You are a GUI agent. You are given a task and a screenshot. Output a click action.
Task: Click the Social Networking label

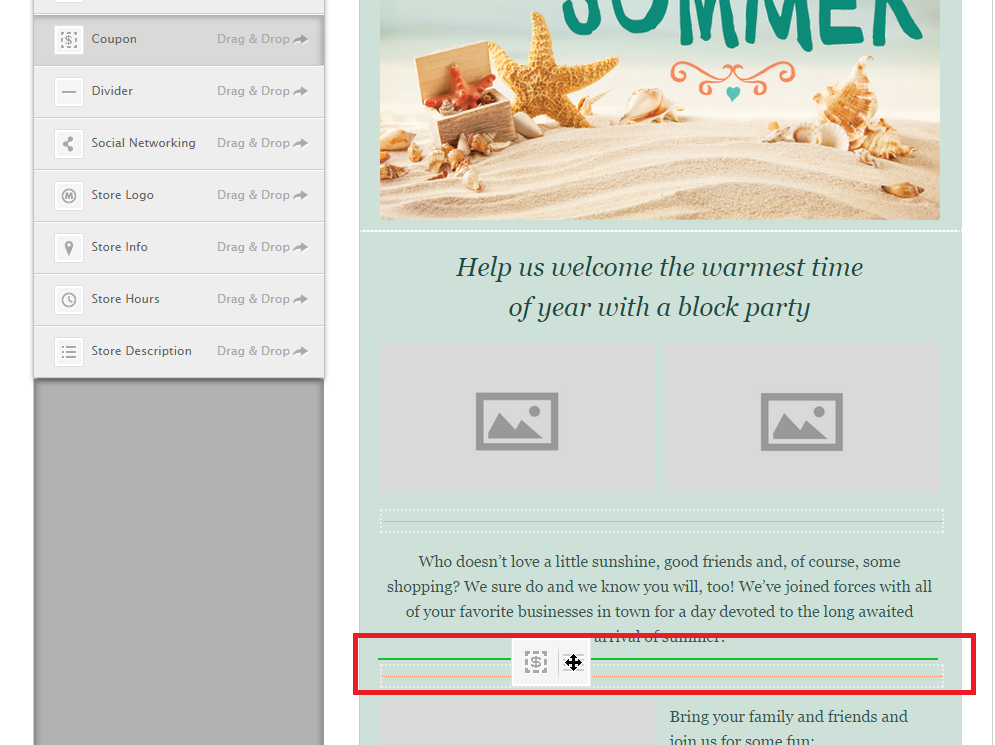[x=143, y=143]
